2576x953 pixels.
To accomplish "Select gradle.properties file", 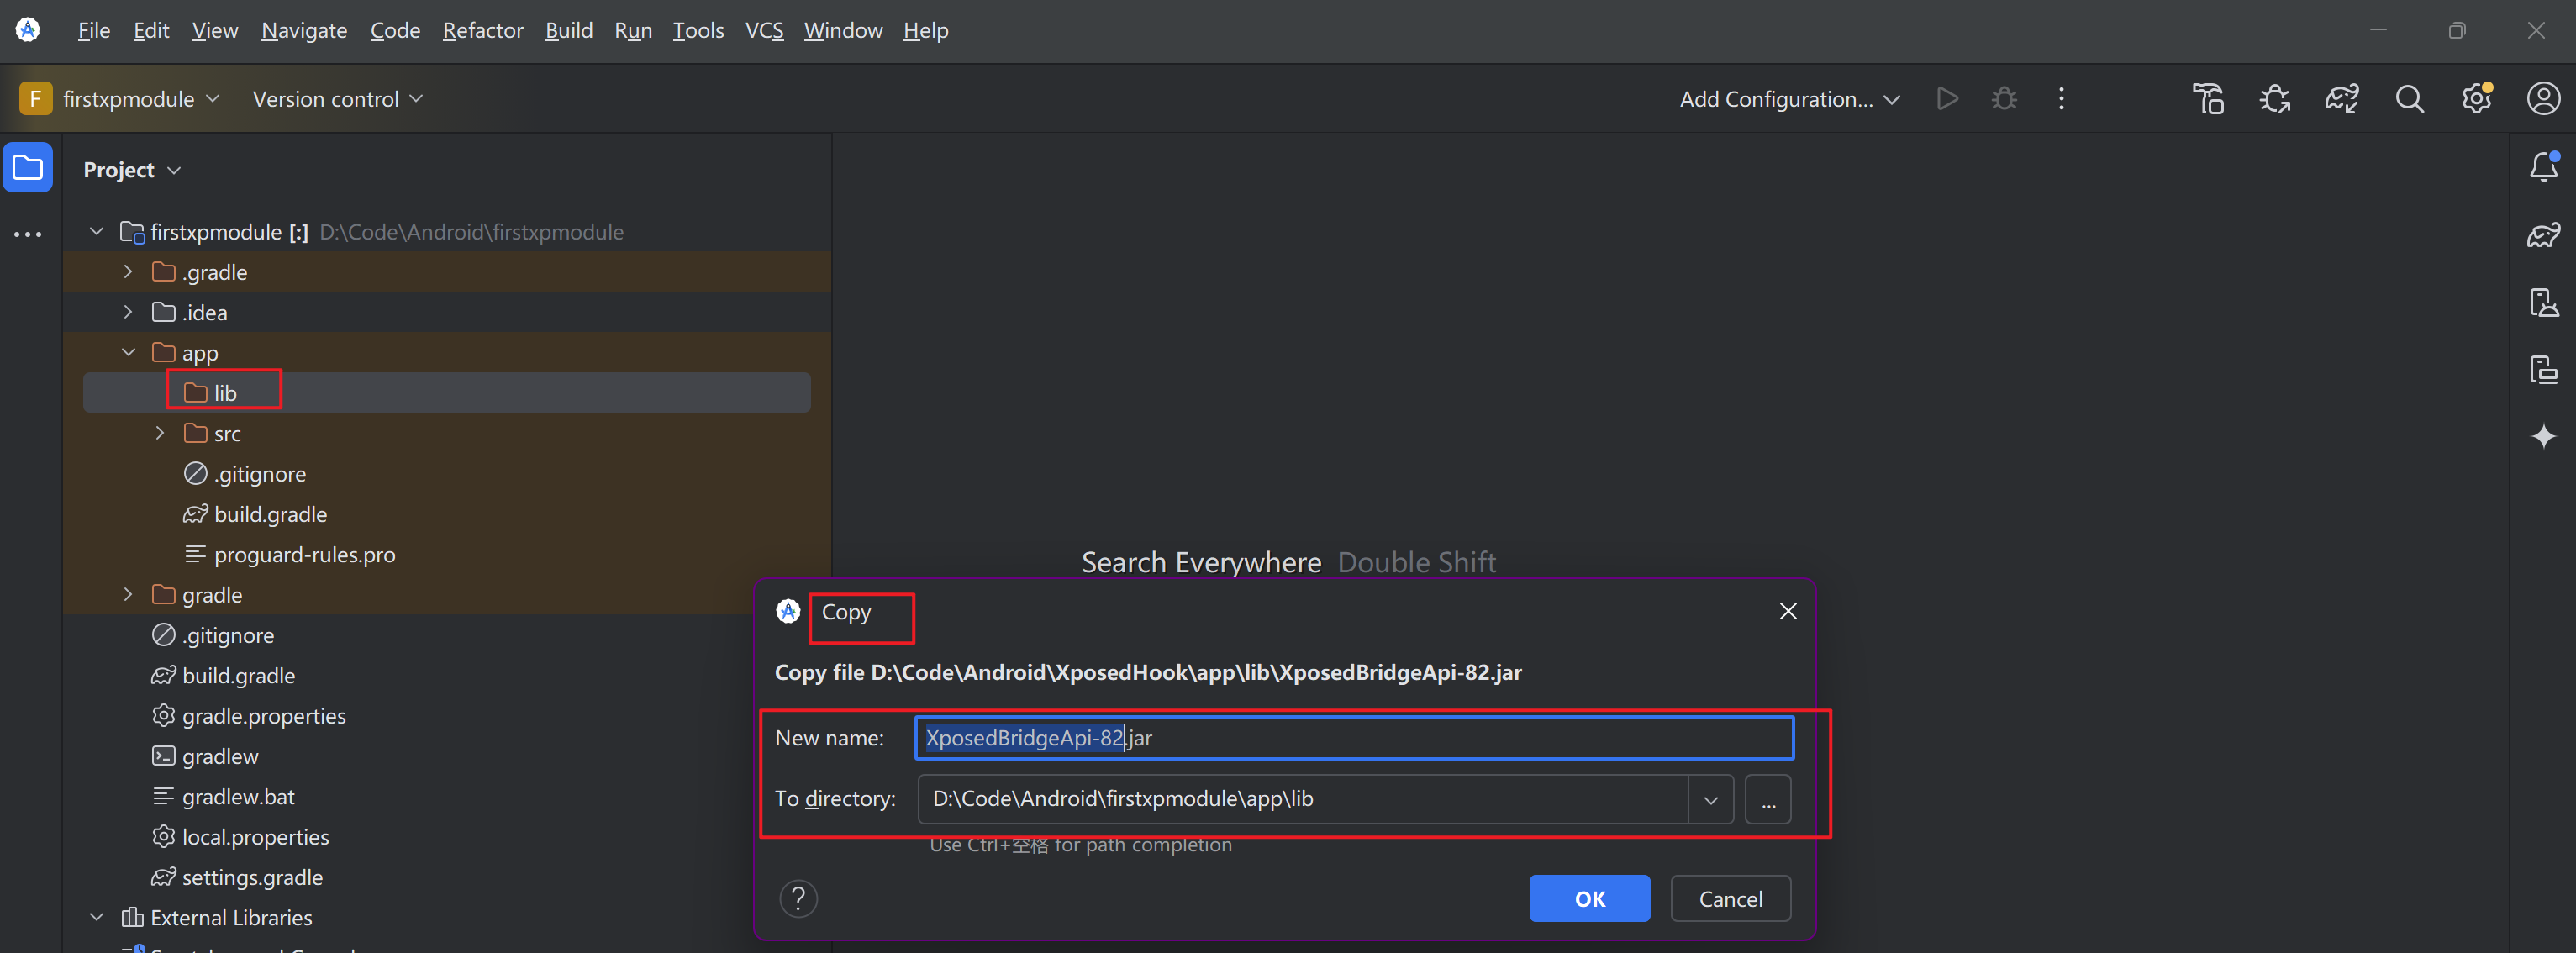I will 249,716.
